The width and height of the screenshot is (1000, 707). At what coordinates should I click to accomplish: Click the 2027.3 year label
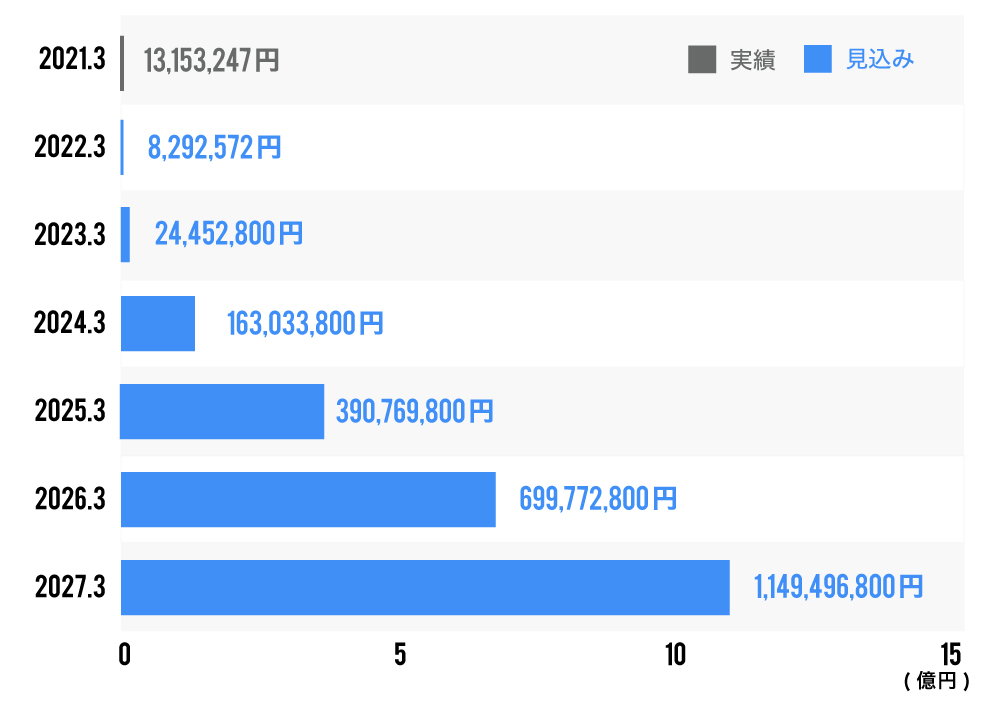pos(70,587)
